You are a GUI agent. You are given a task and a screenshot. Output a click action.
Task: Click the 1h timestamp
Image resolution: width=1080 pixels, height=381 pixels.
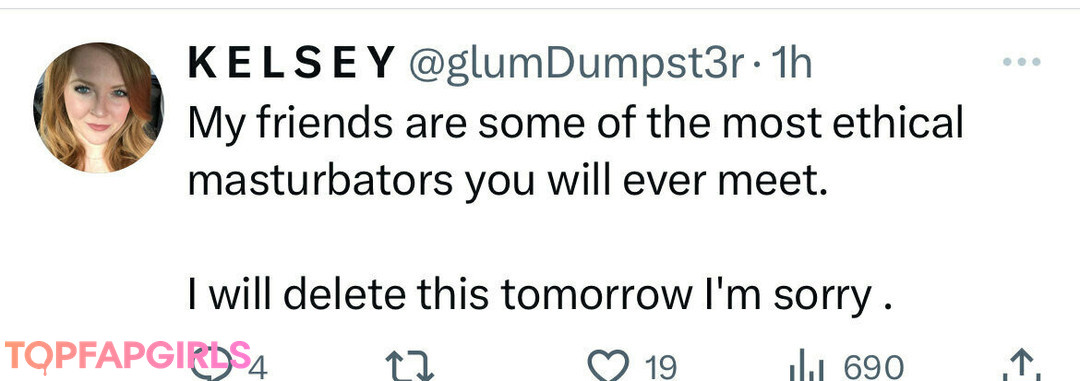tap(791, 63)
